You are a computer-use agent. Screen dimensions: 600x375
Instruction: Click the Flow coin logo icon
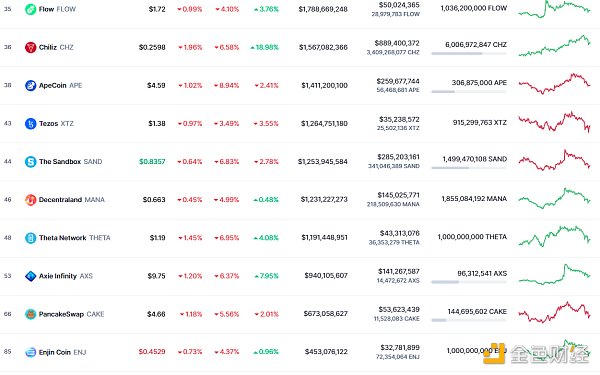coord(30,9)
